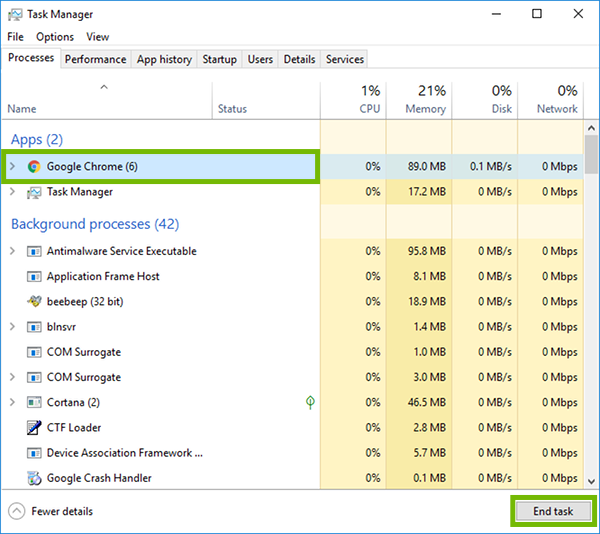Sort processes by Memory column

point(419,100)
